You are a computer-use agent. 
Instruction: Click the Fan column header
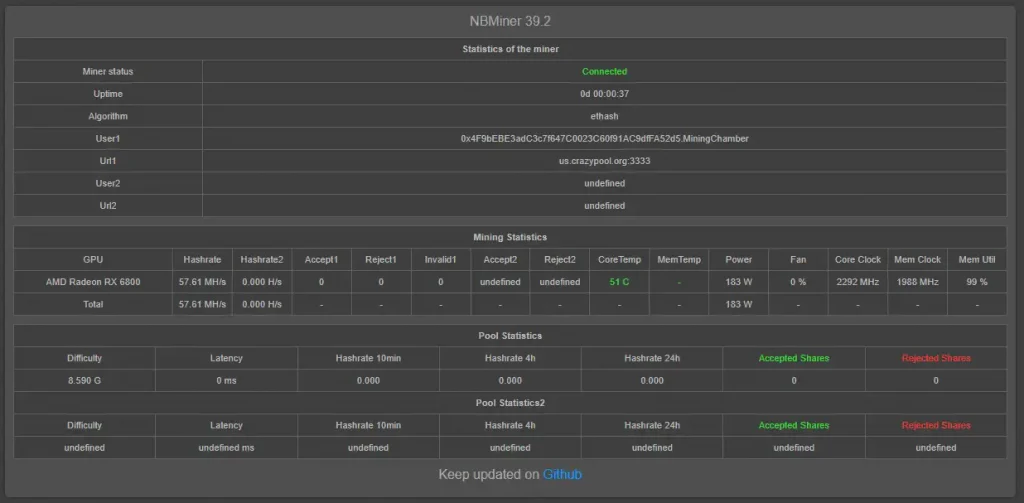tap(798, 260)
